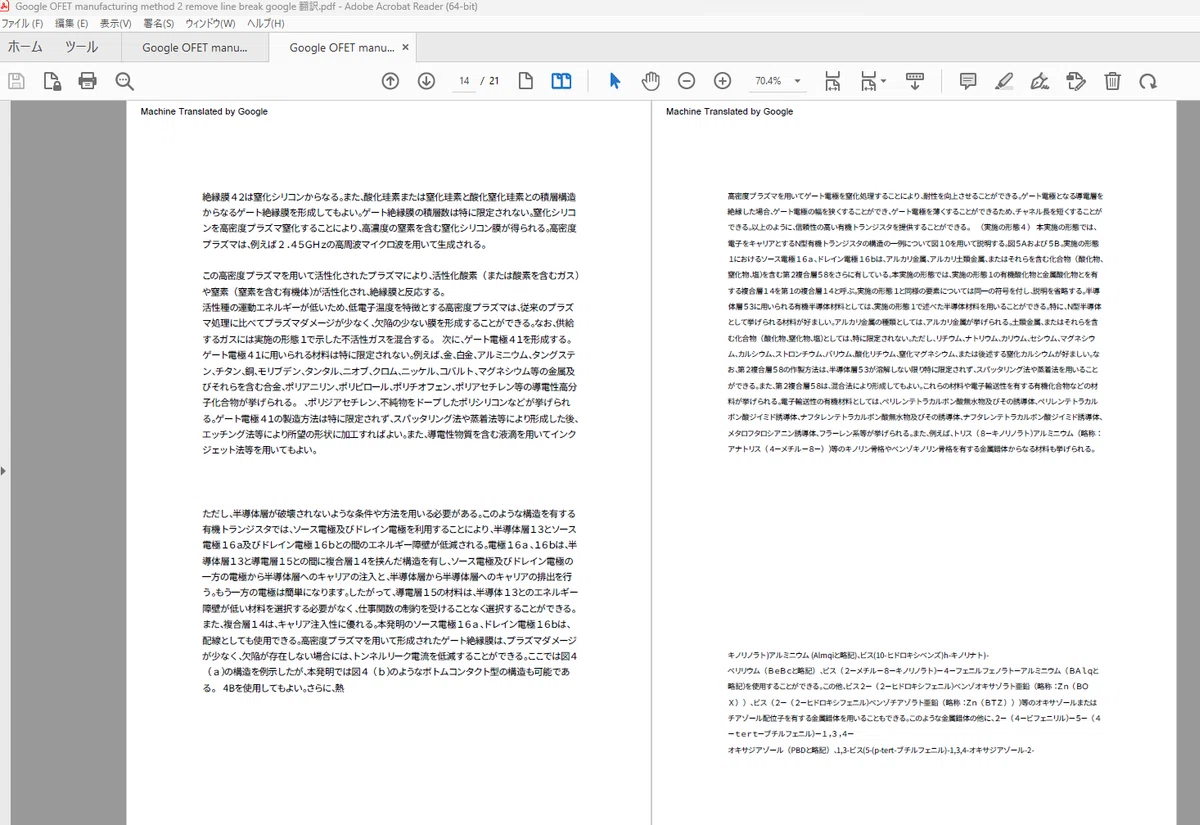Open the 編集(E) menu
1200x825 pixels.
pos(72,23)
